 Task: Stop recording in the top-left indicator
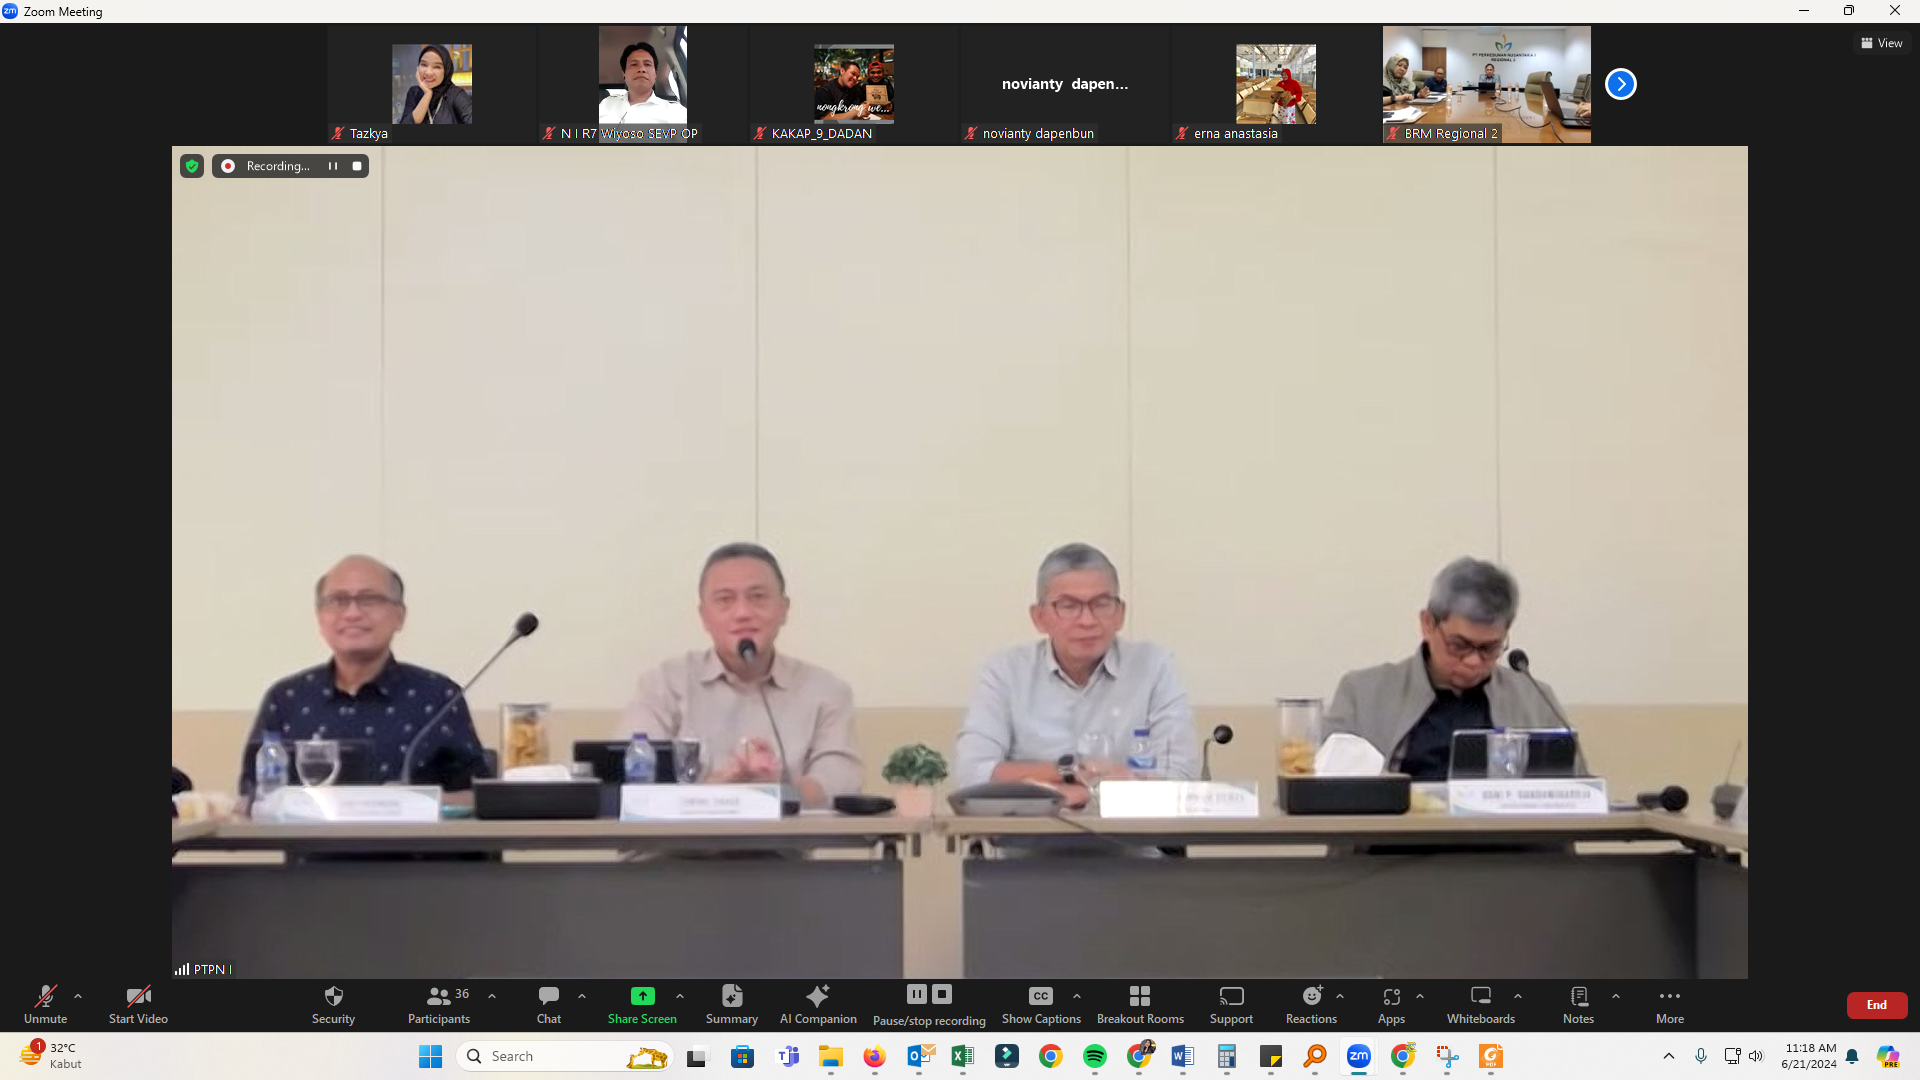pyautogui.click(x=357, y=166)
